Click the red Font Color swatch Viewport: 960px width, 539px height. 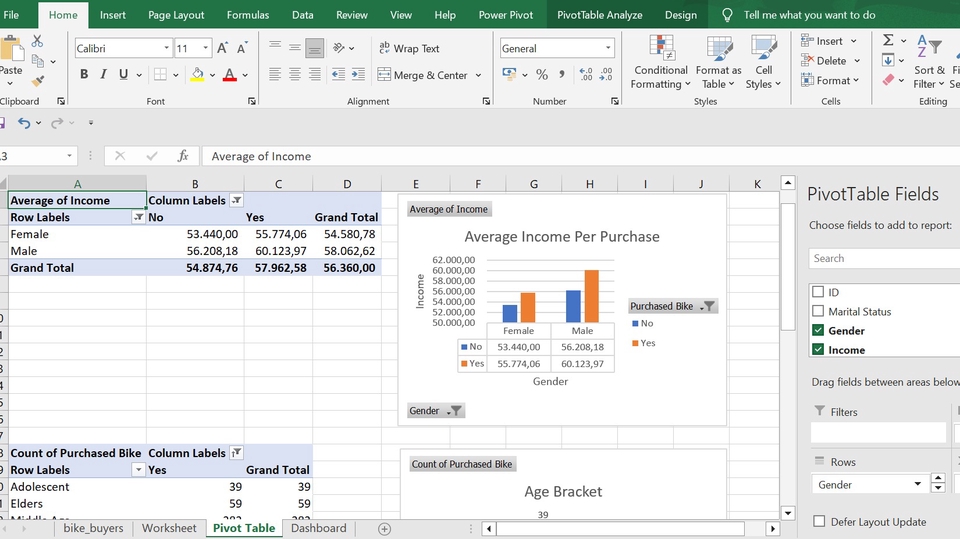point(230,75)
